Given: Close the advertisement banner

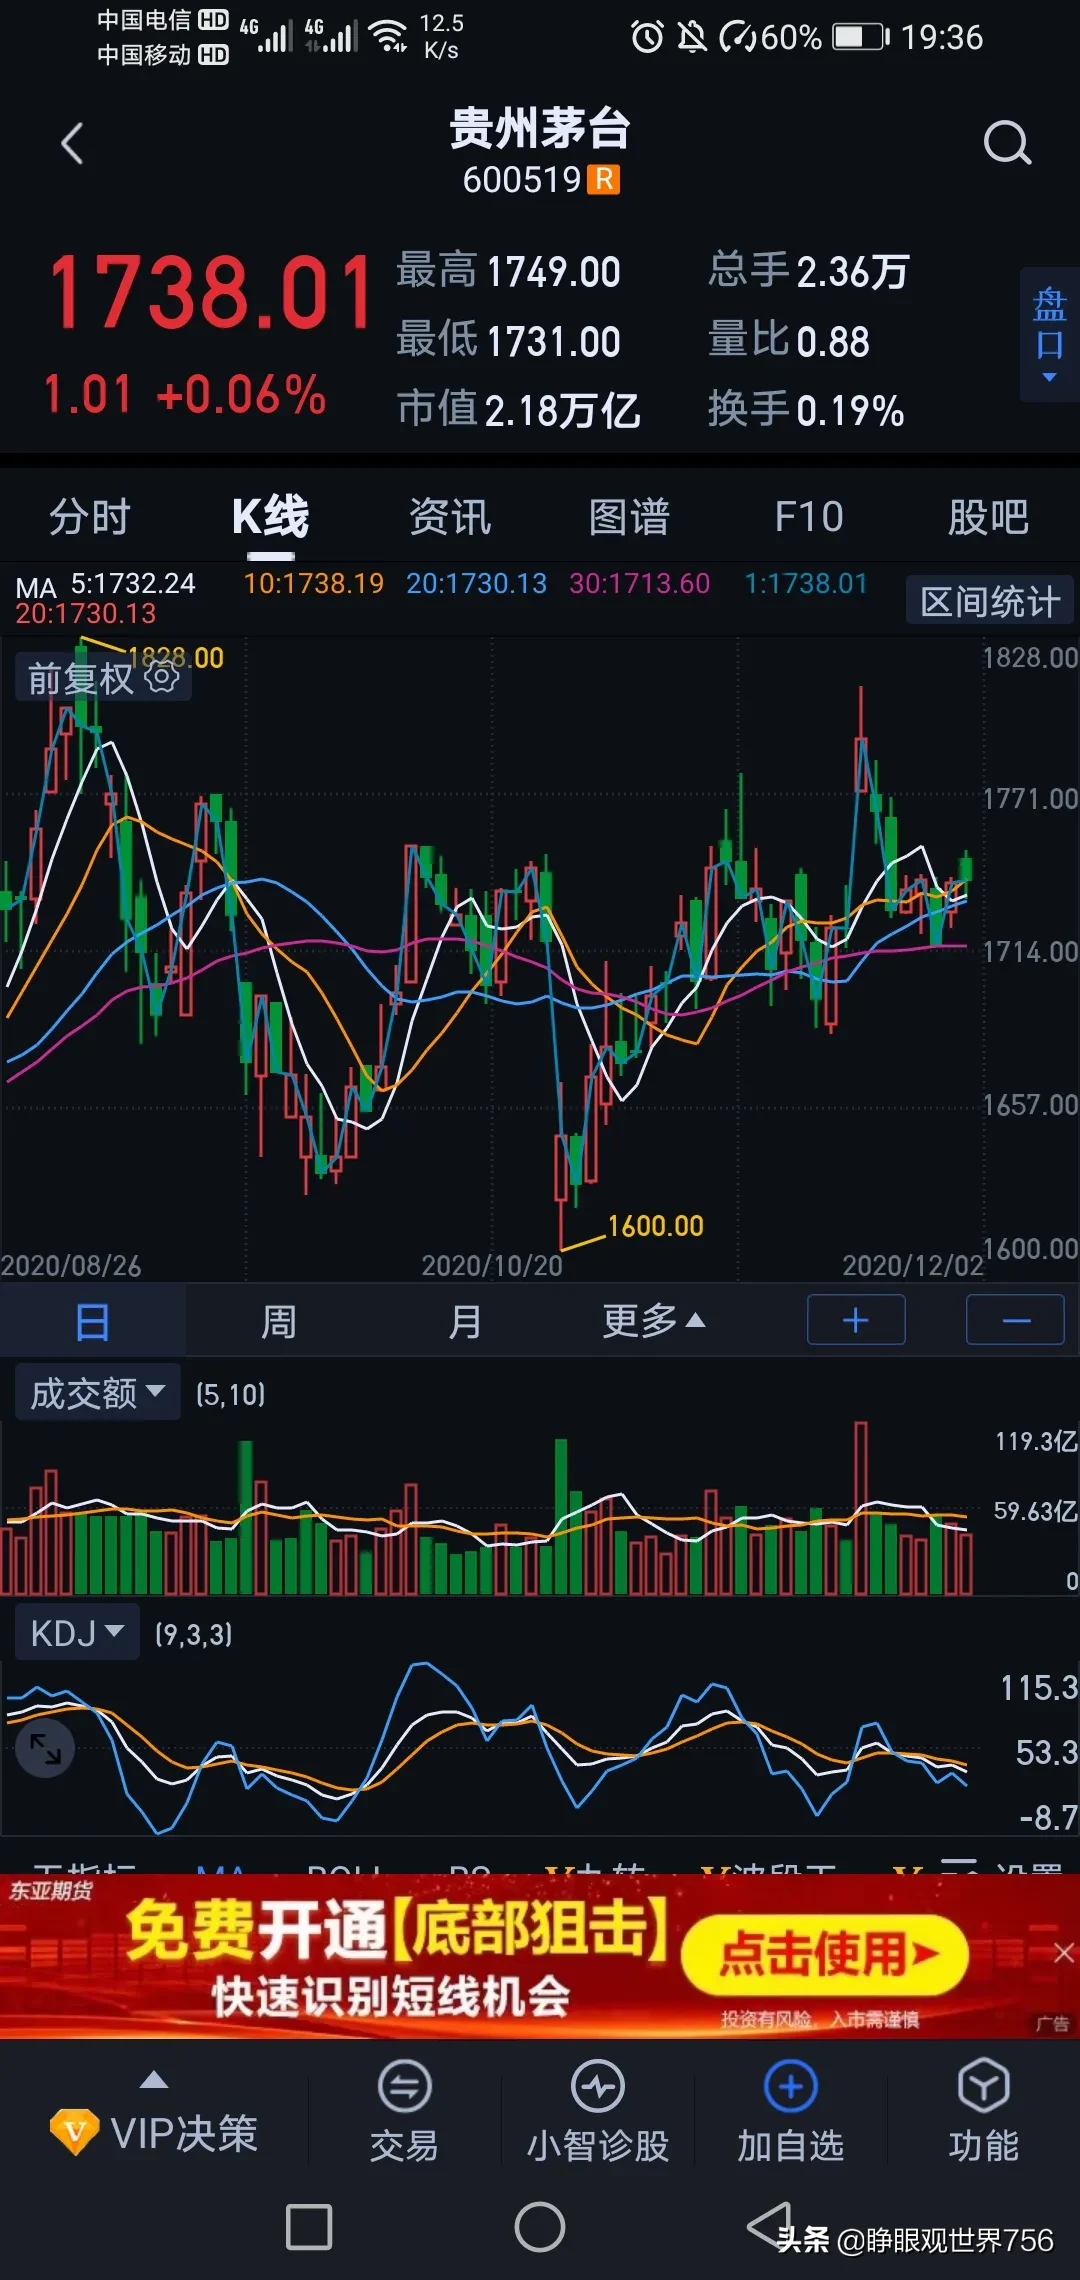Looking at the screenshot, I should click(x=1064, y=1953).
